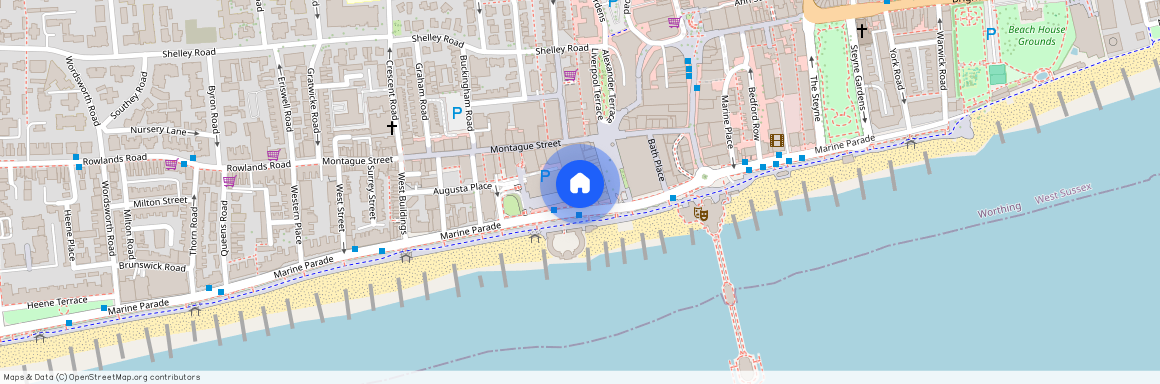Click the Milton Road label
The image size is (1160, 384).
coord(128,234)
